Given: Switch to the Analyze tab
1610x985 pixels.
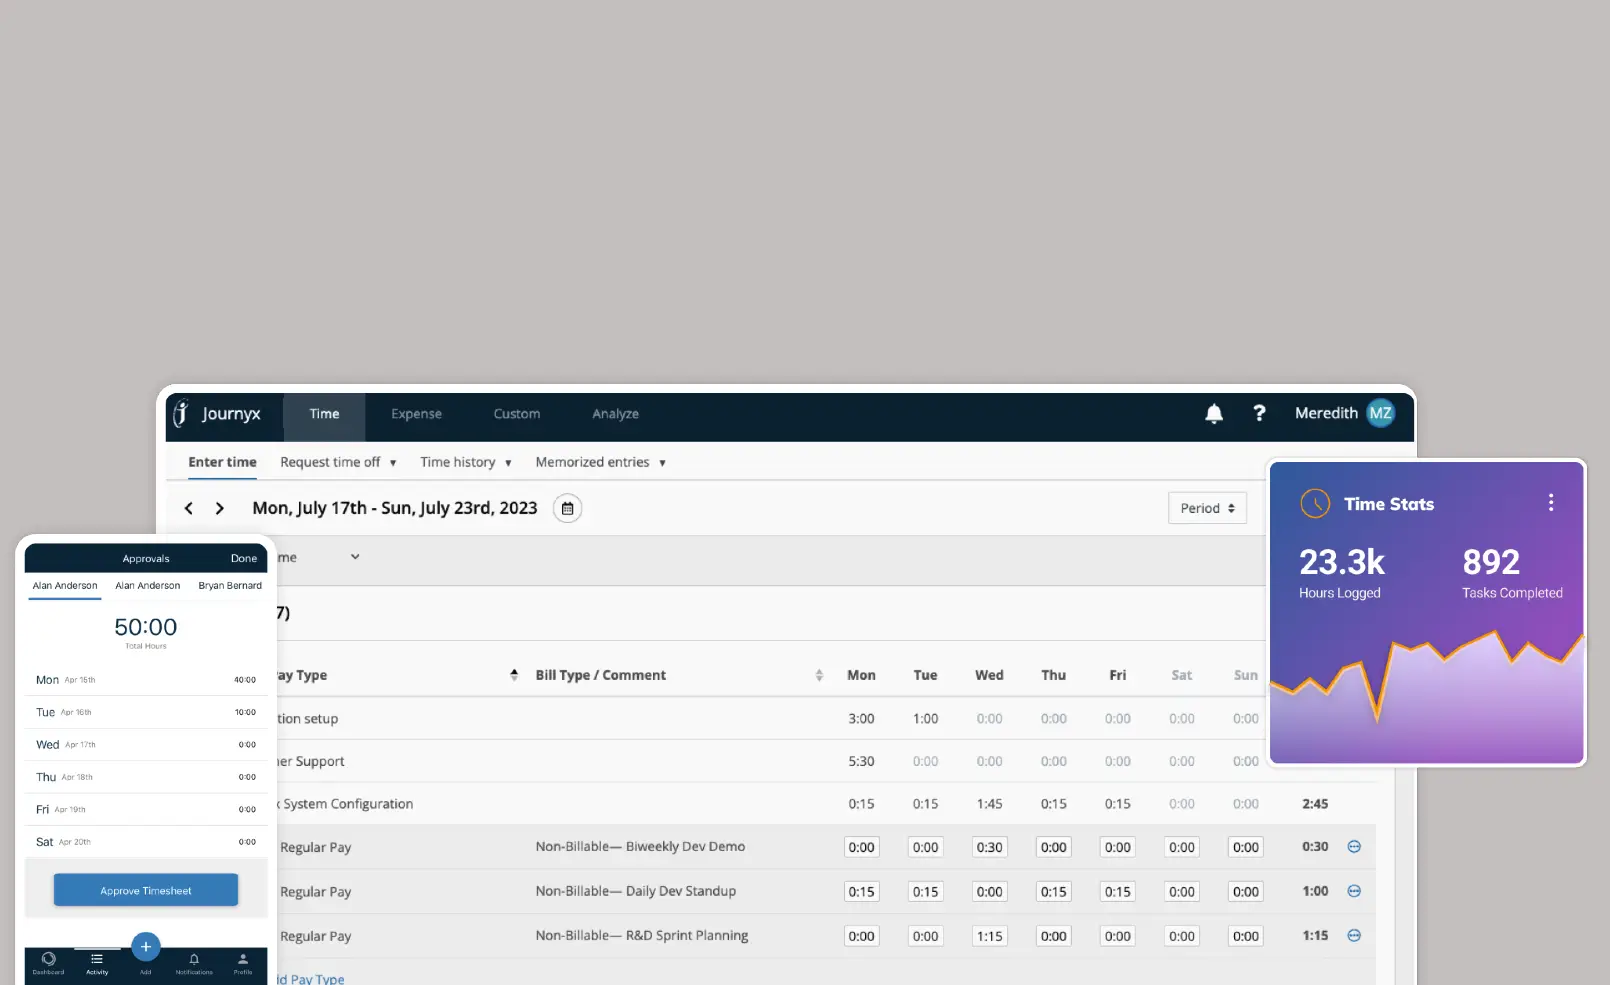Looking at the screenshot, I should click(x=614, y=413).
